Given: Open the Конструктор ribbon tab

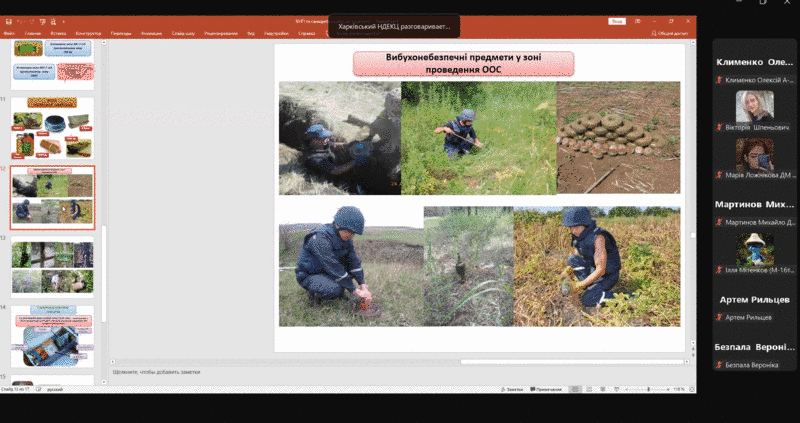Looking at the screenshot, I should (x=88, y=34).
